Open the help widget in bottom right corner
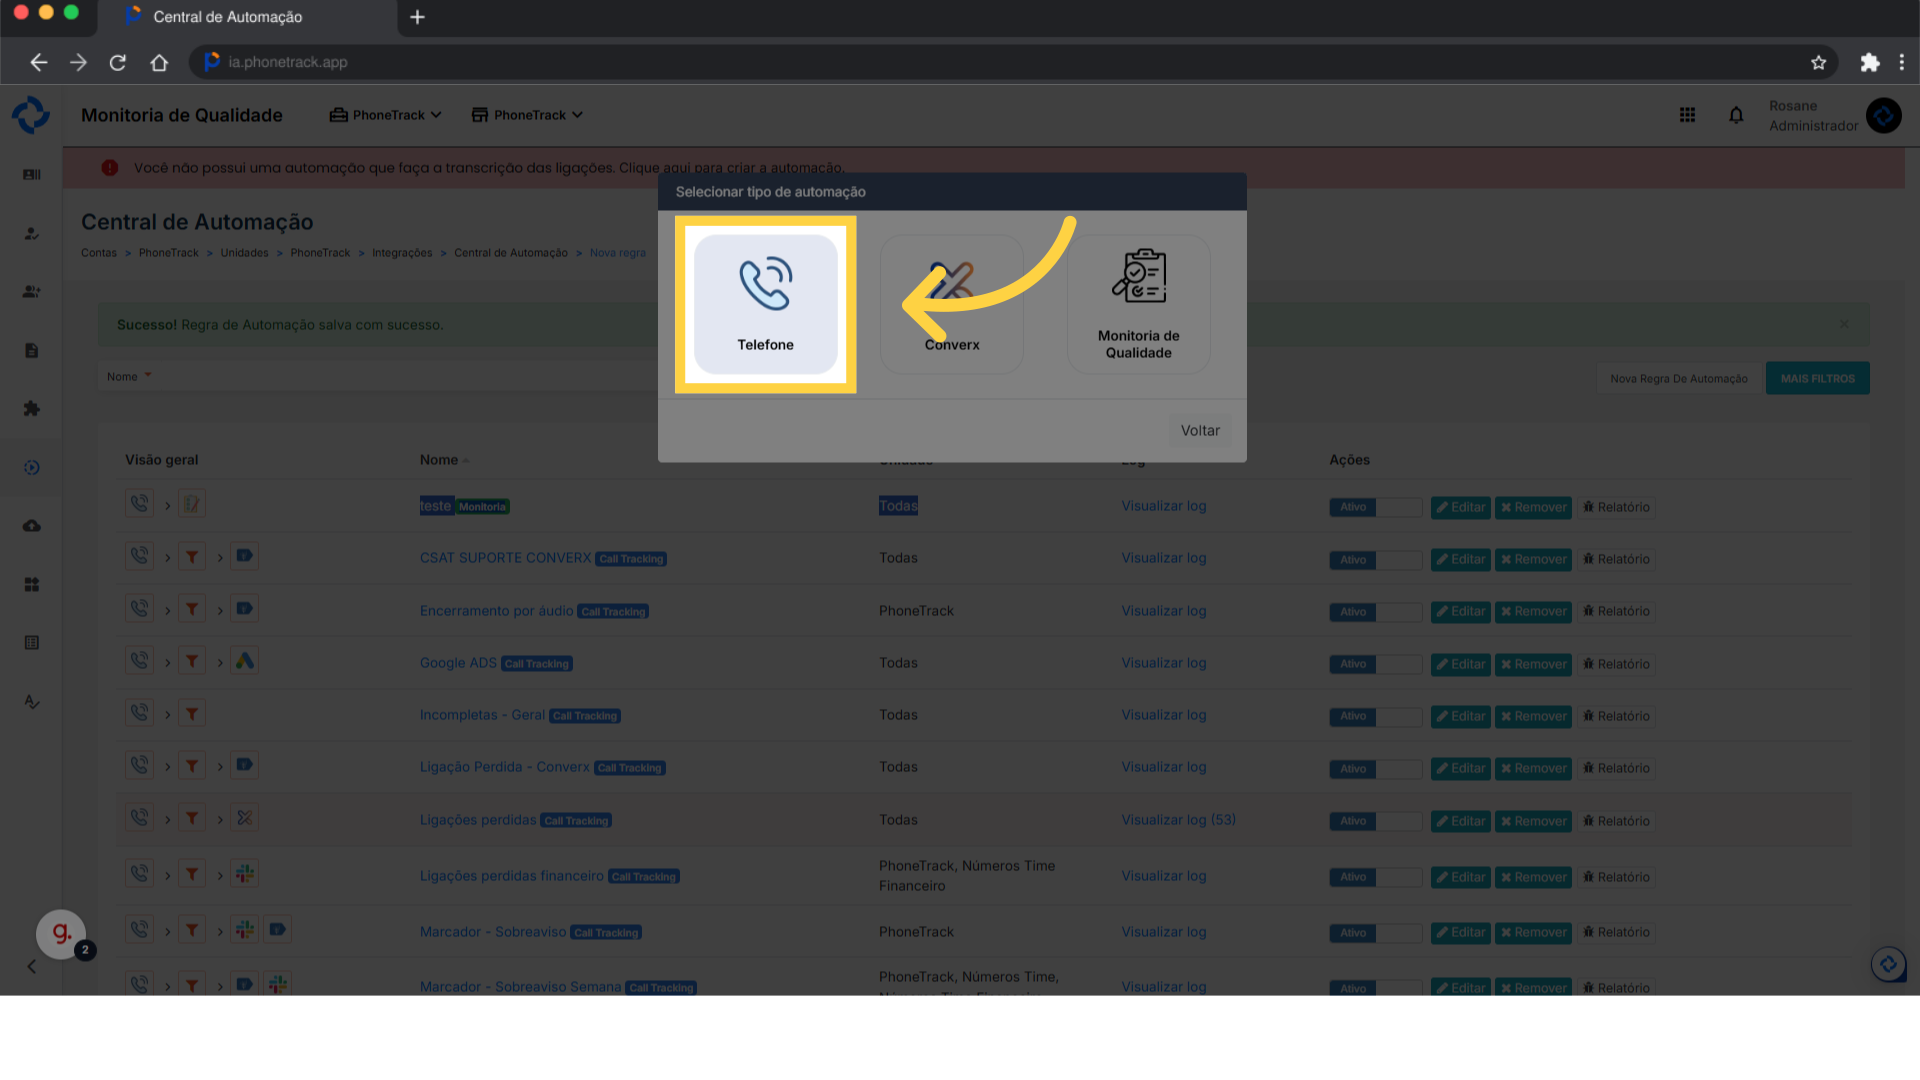1920x1080 pixels. point(1888,965)
